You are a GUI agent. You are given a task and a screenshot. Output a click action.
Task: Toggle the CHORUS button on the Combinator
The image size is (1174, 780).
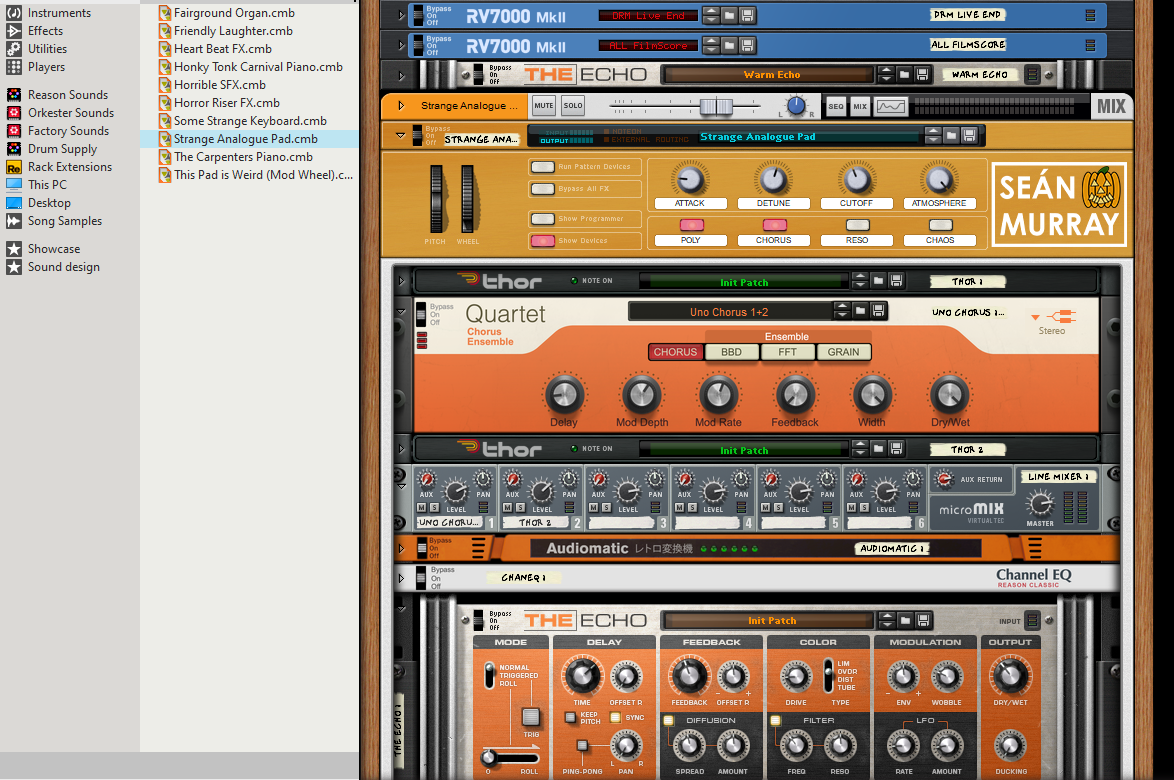[774, 225]
